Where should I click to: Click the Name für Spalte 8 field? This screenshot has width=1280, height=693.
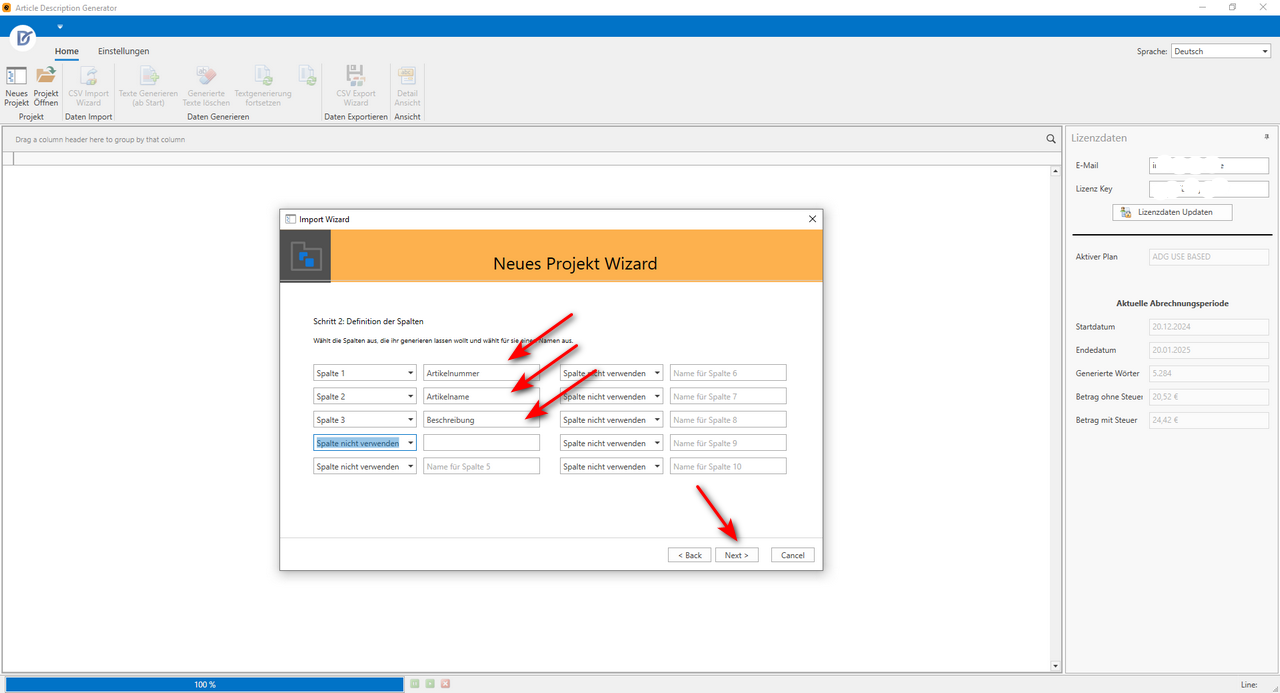(x=728, y=420)
